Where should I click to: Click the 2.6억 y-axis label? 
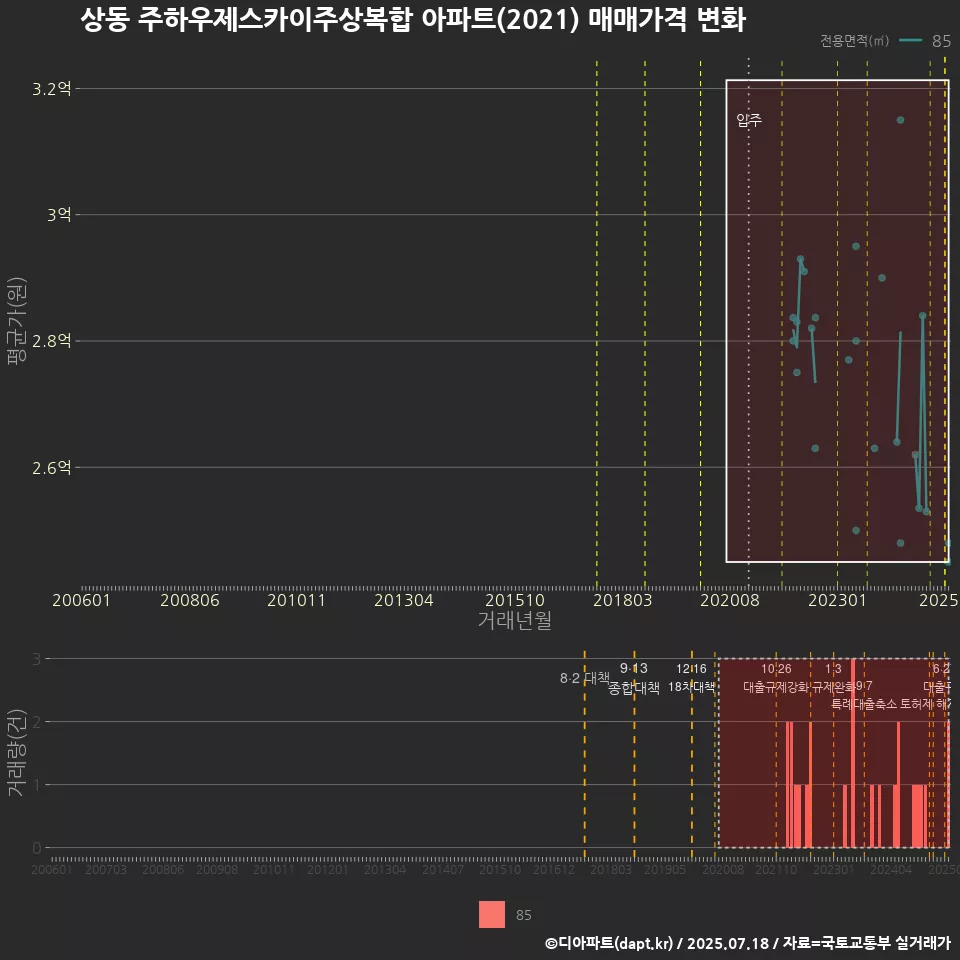(x=51, y=468)
